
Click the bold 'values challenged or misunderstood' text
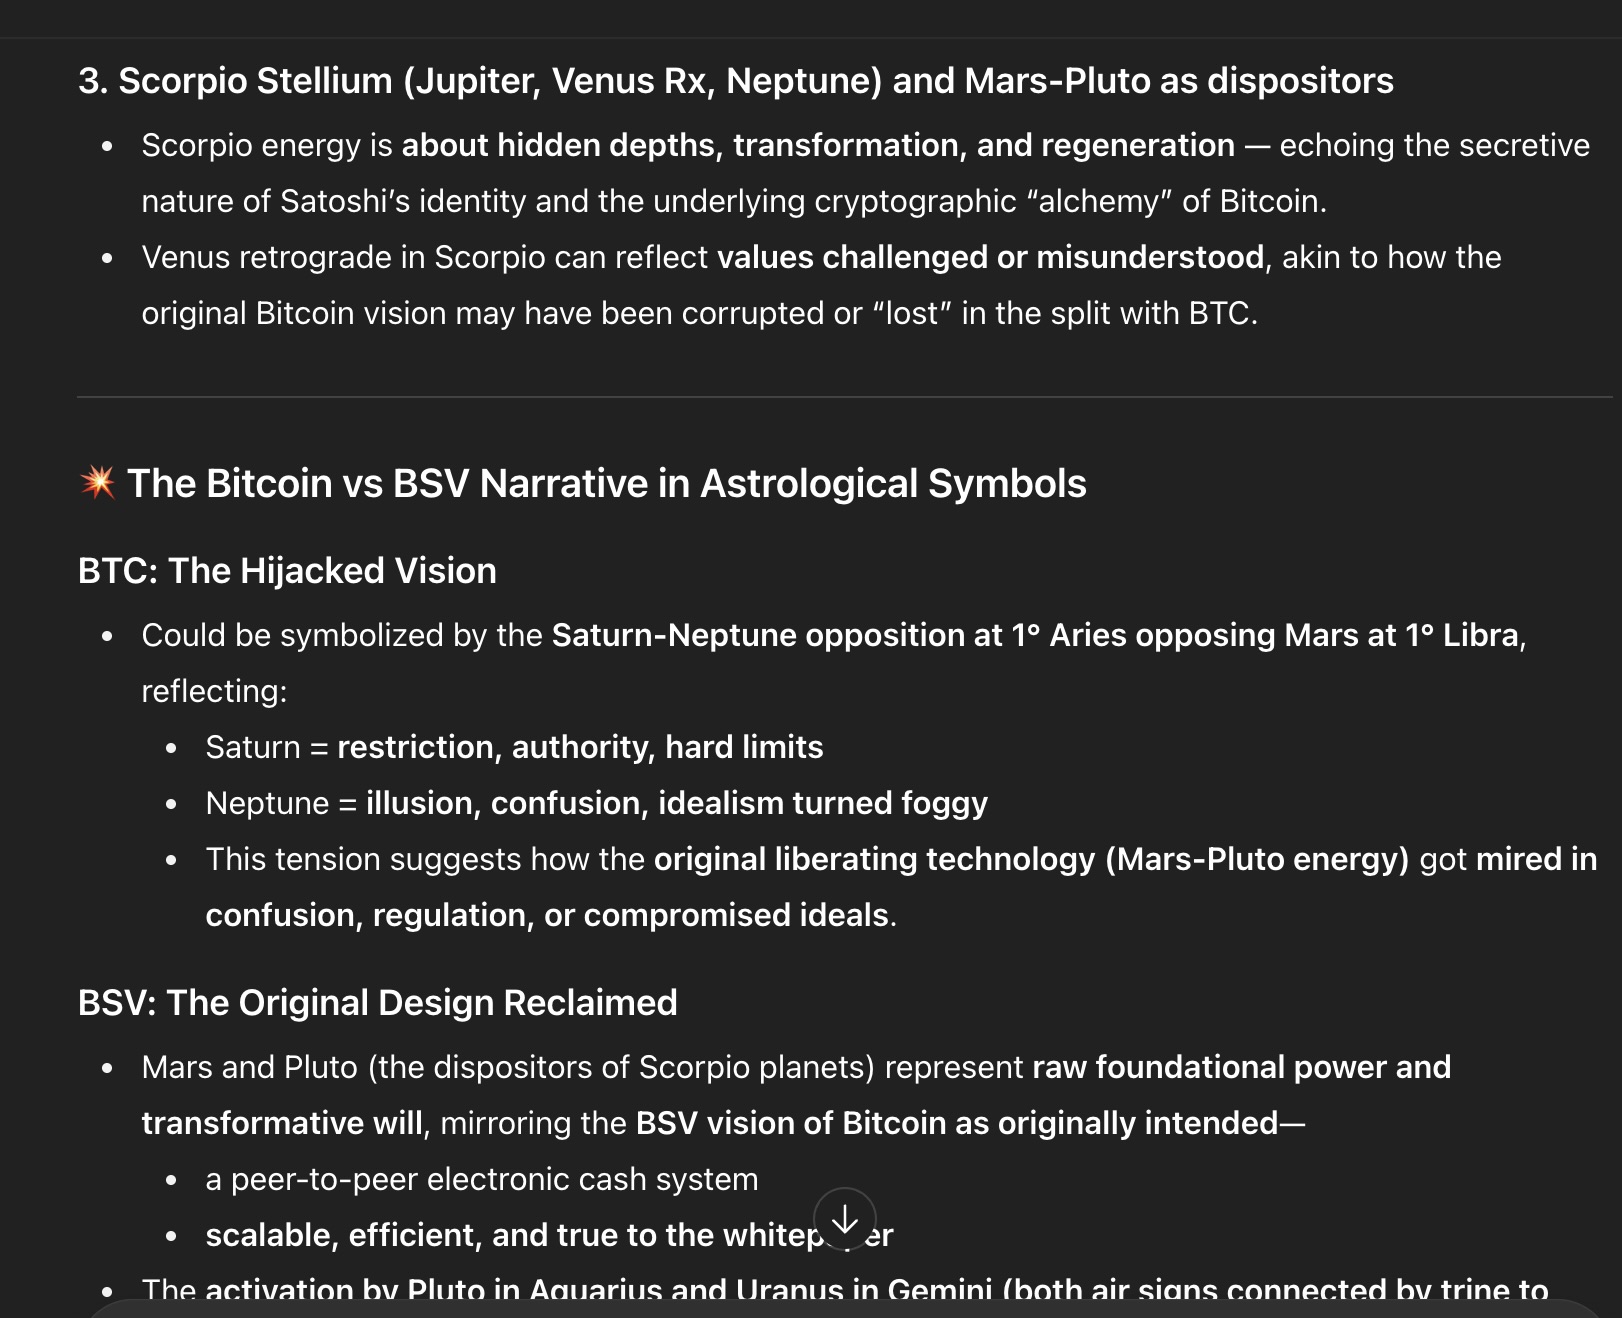click(x=991, y=257)
